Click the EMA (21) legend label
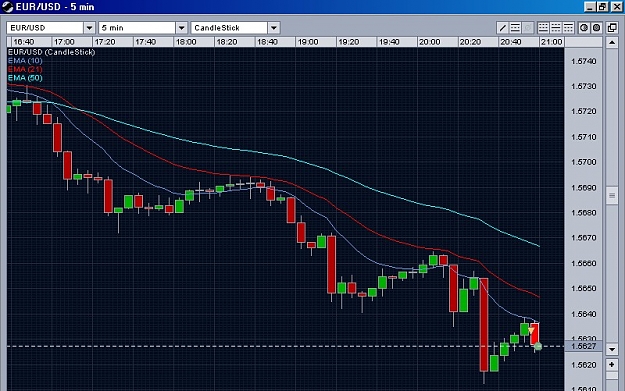 25,69
